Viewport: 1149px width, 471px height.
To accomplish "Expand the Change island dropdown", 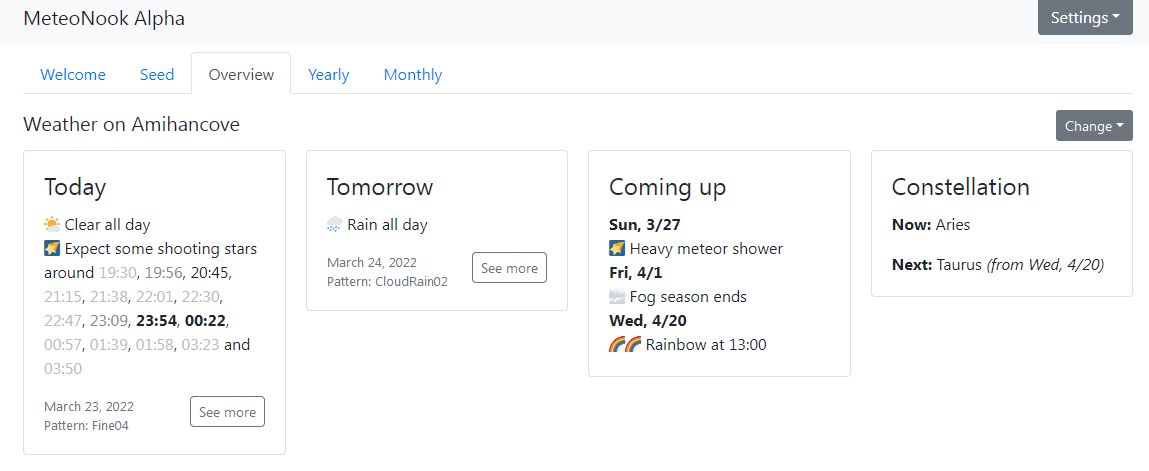I will [1094, 126].
